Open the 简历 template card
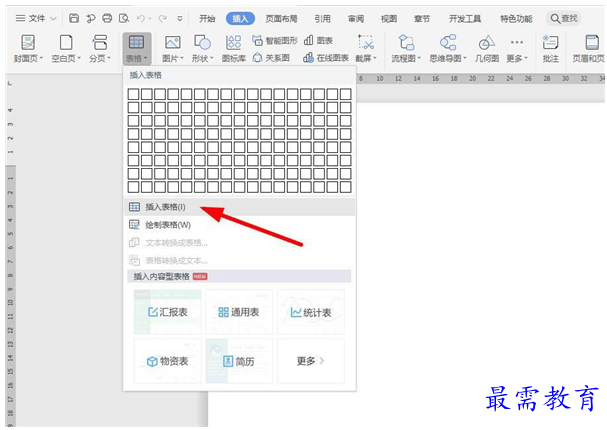607x430 pixels. coord(239,361)
